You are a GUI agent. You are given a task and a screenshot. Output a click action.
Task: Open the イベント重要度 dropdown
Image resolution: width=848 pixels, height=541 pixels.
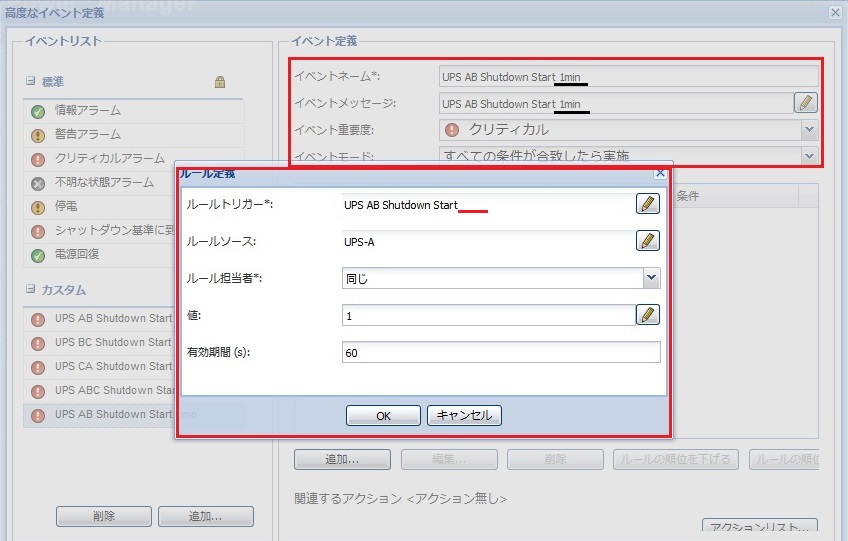809,130
